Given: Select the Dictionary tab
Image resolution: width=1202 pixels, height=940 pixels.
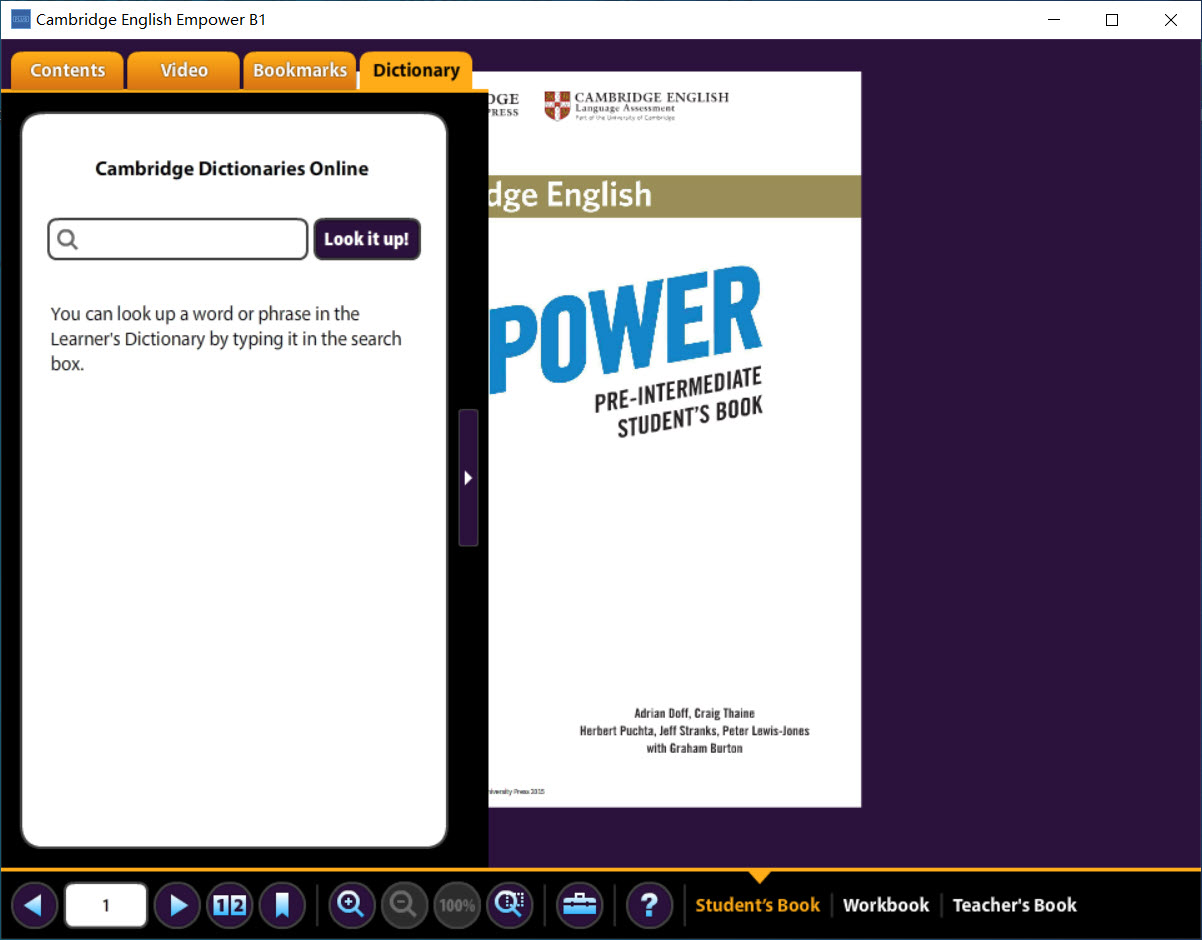Looking at the screenshot, I should click(x=416, y=71).
